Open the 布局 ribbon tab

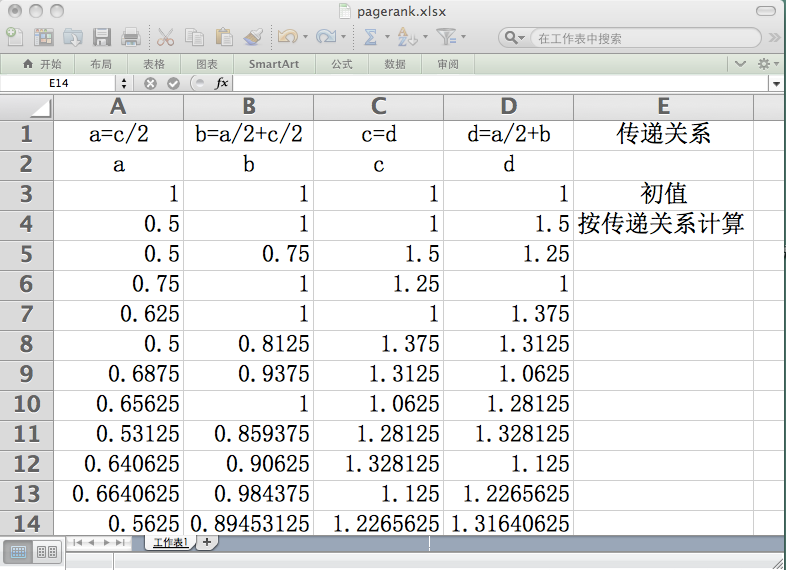click(101, 64)
